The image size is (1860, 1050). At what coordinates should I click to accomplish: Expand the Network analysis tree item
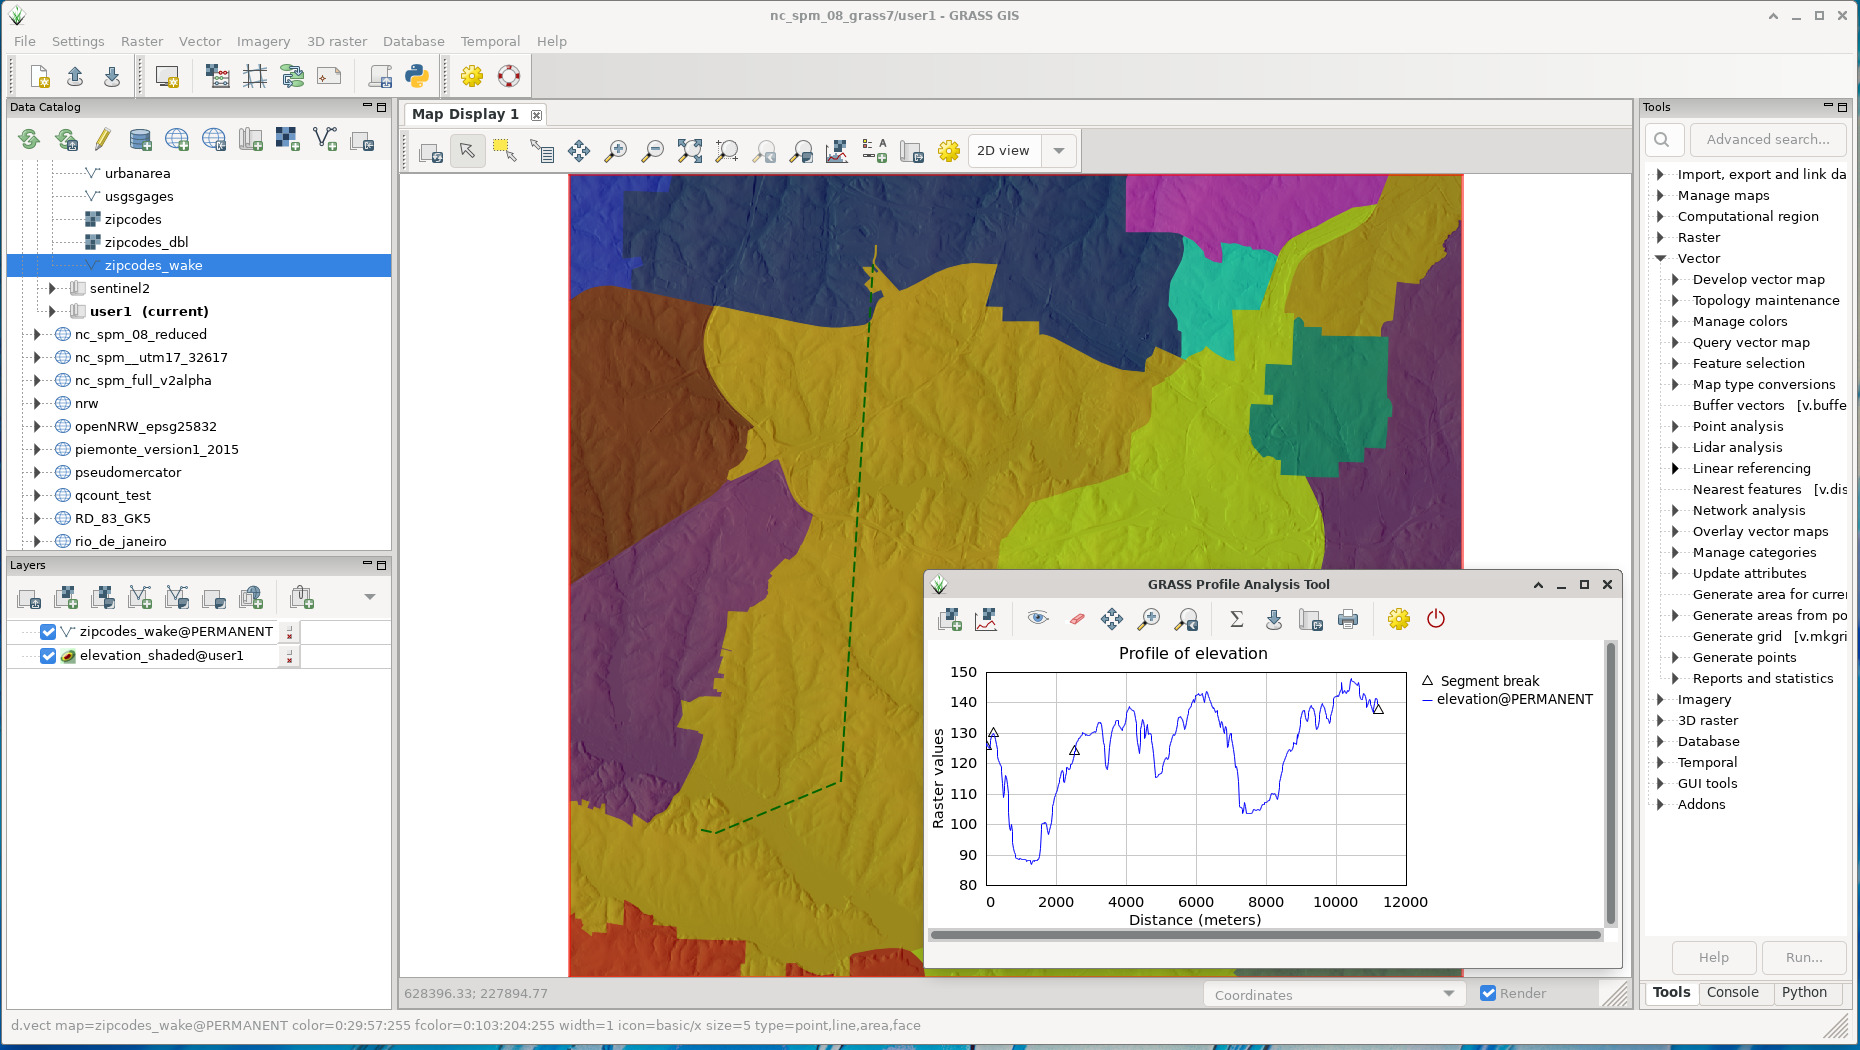[x=1675, y=510]
